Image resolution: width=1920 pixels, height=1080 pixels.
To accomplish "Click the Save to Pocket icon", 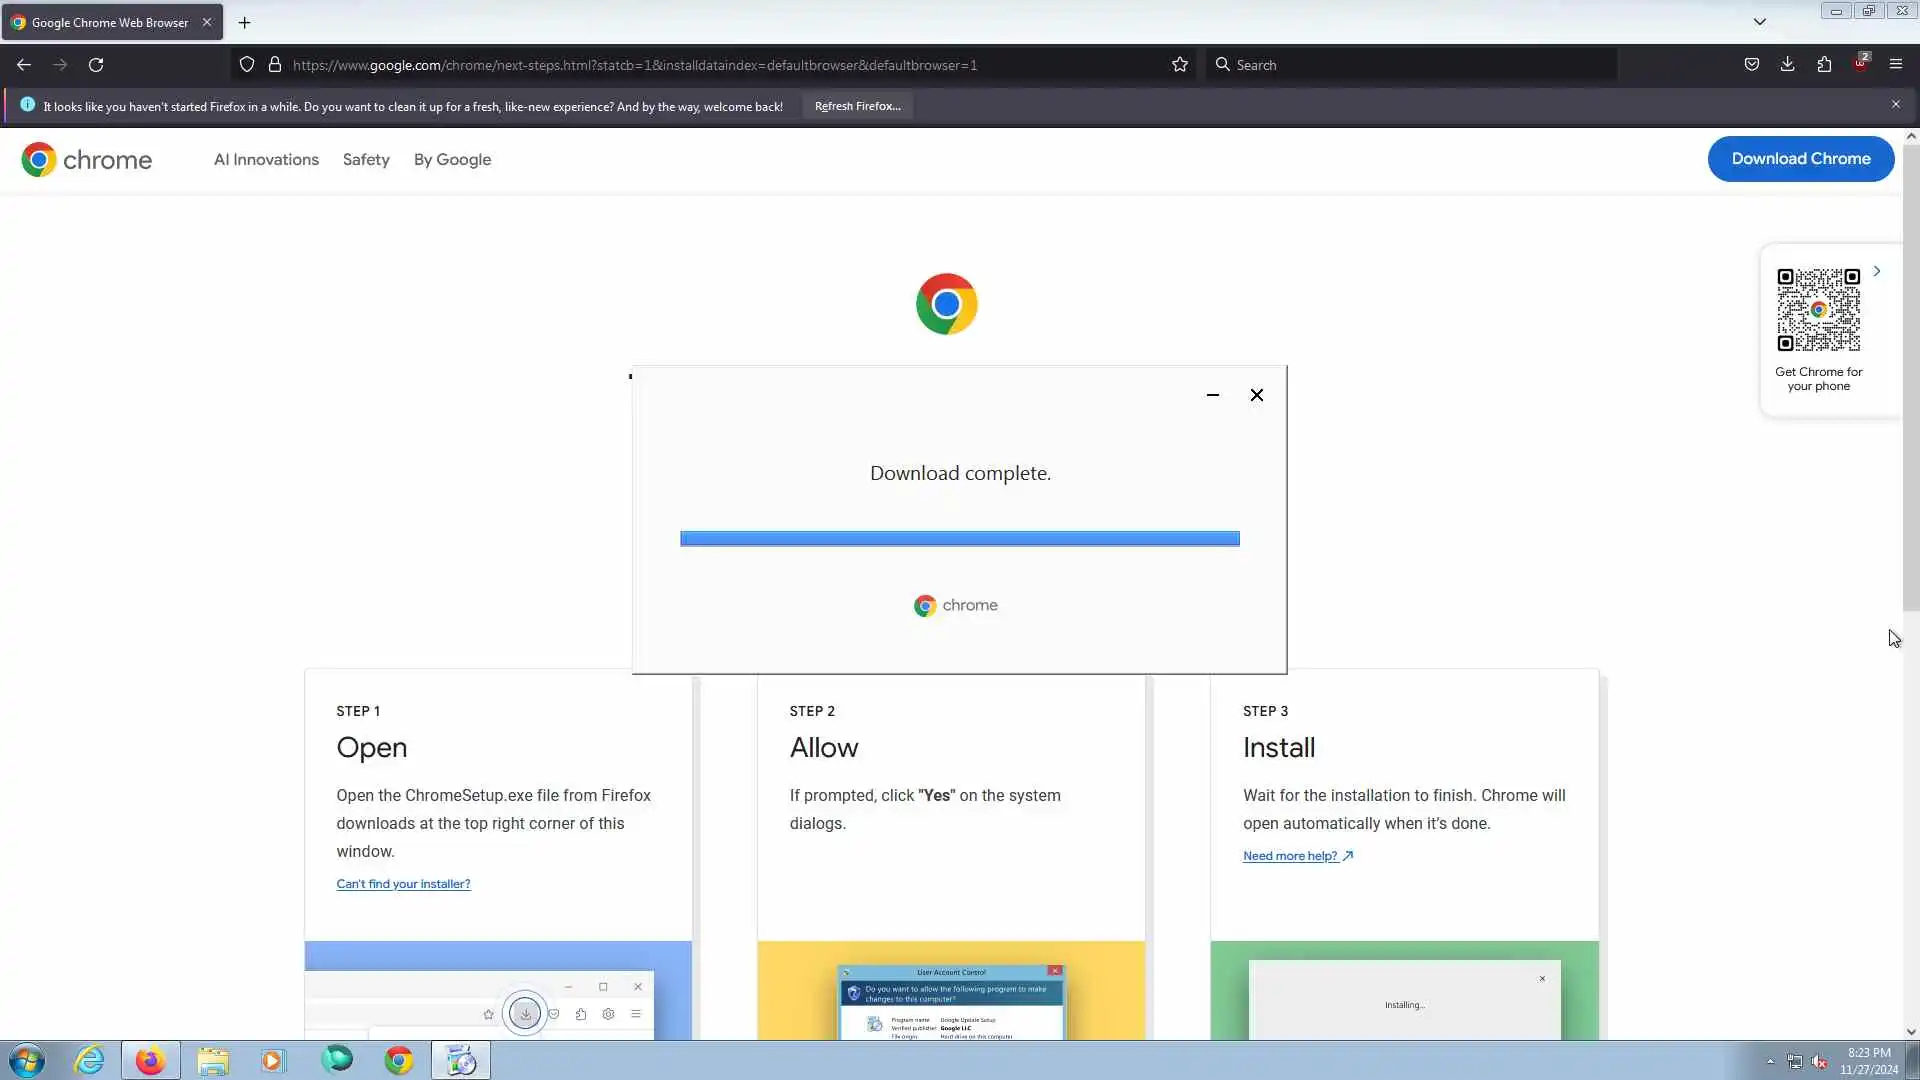I will (1751, 65).
